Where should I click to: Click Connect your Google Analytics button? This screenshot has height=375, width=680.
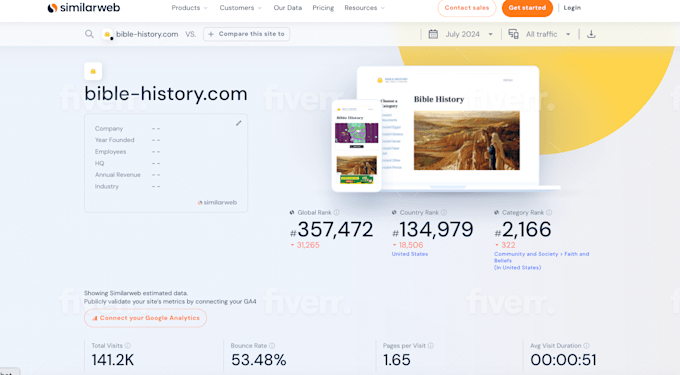click(x=145, y=318)
